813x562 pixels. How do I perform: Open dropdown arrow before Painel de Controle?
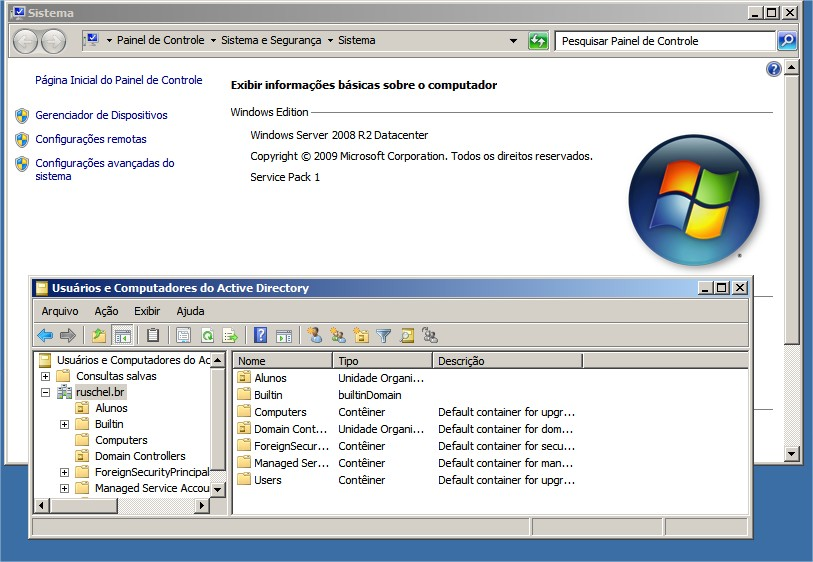pos(109,40)
